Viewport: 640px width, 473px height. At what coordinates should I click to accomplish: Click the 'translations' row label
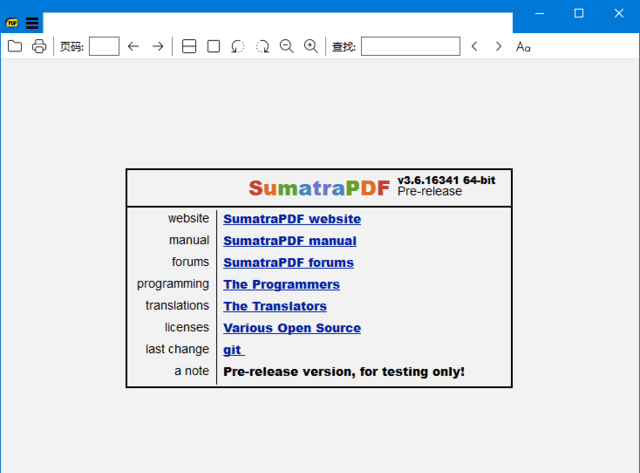pyautogui.click(x=177, y=306)
